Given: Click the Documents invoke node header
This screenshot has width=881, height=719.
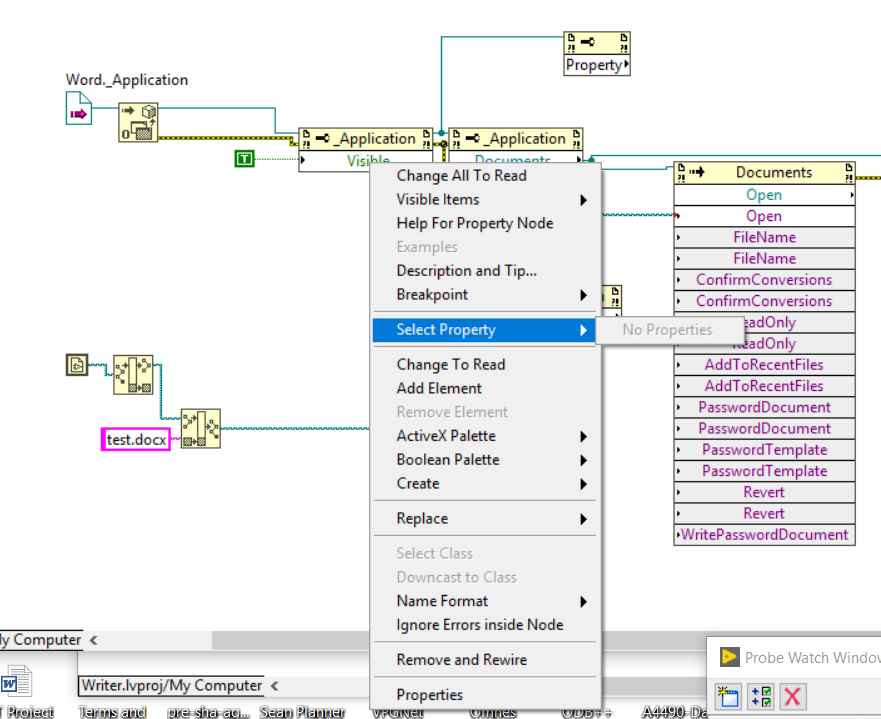Looking at the screenshot, I should pos(764,172).
